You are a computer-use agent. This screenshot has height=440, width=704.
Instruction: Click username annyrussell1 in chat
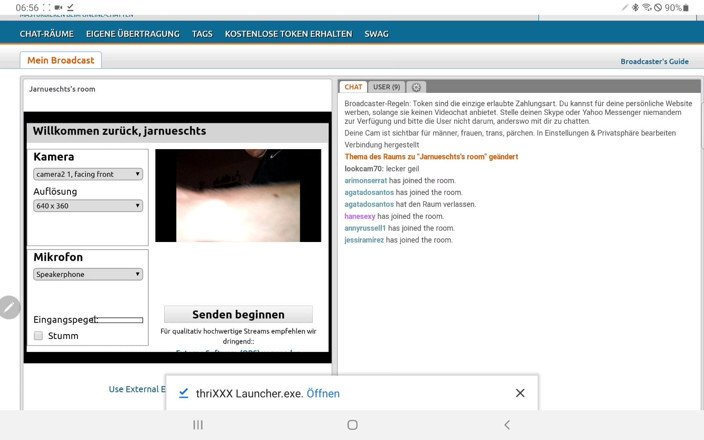tap(365, 228)
